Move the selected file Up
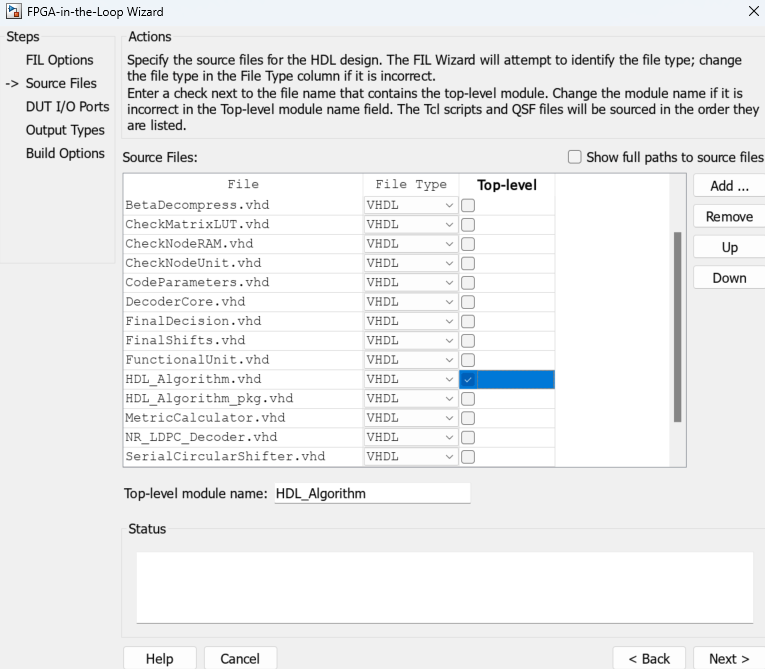The height and width of the screenshot is (669, 765). coord(729,247)
